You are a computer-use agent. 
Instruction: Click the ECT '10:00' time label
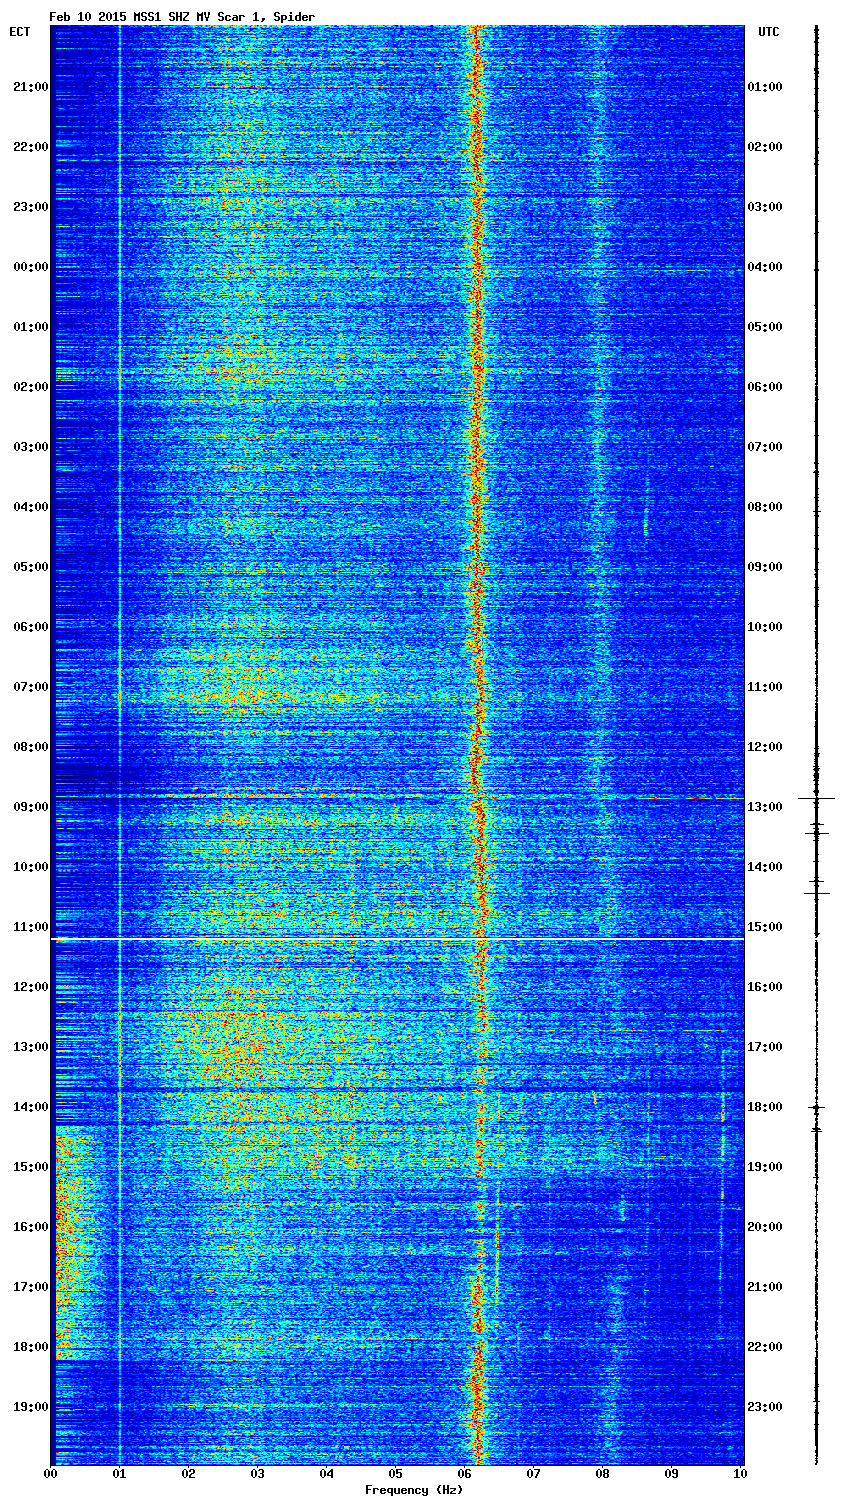[x=30, y=867]
